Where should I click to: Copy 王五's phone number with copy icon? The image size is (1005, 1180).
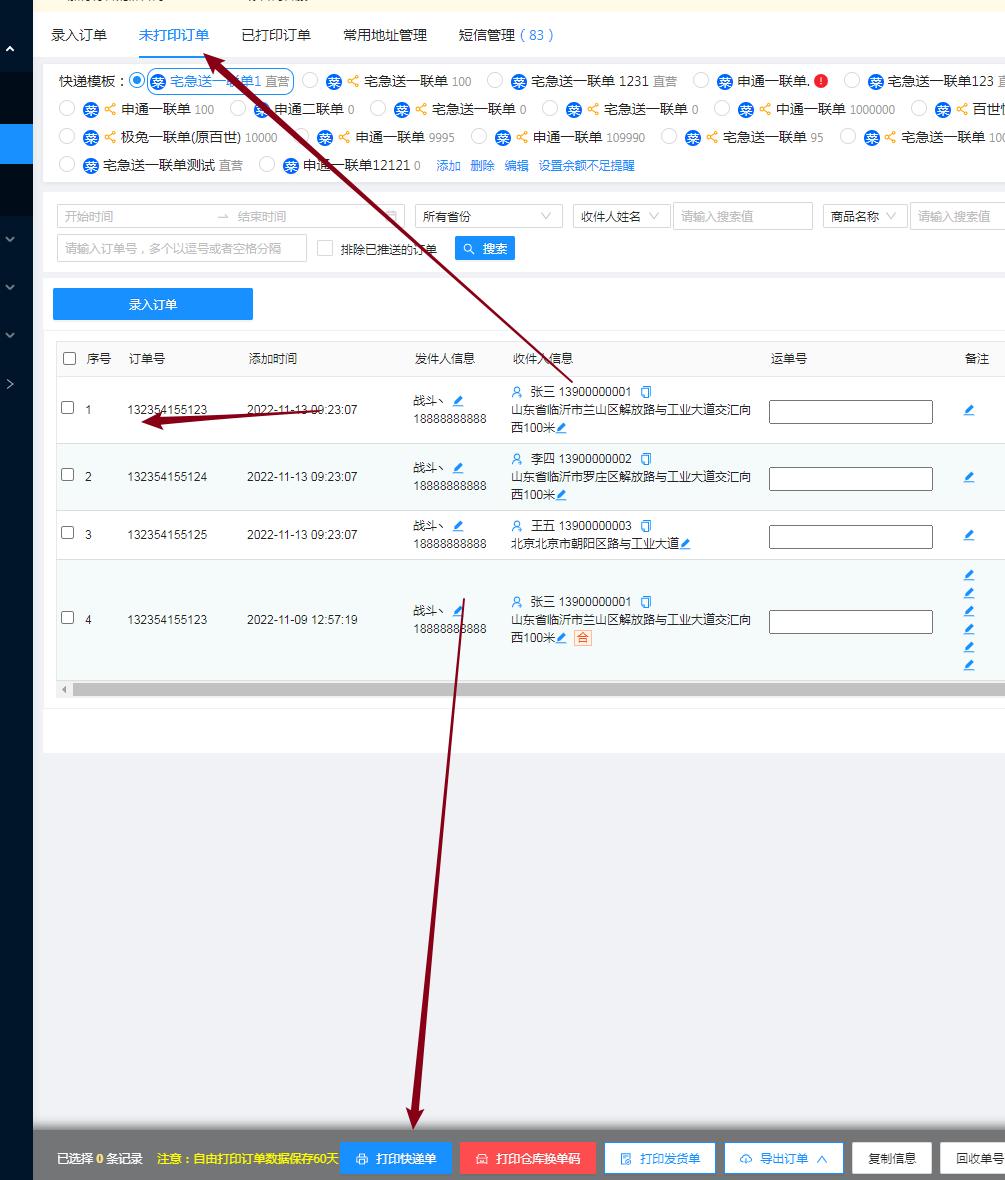tap(646, 525)
